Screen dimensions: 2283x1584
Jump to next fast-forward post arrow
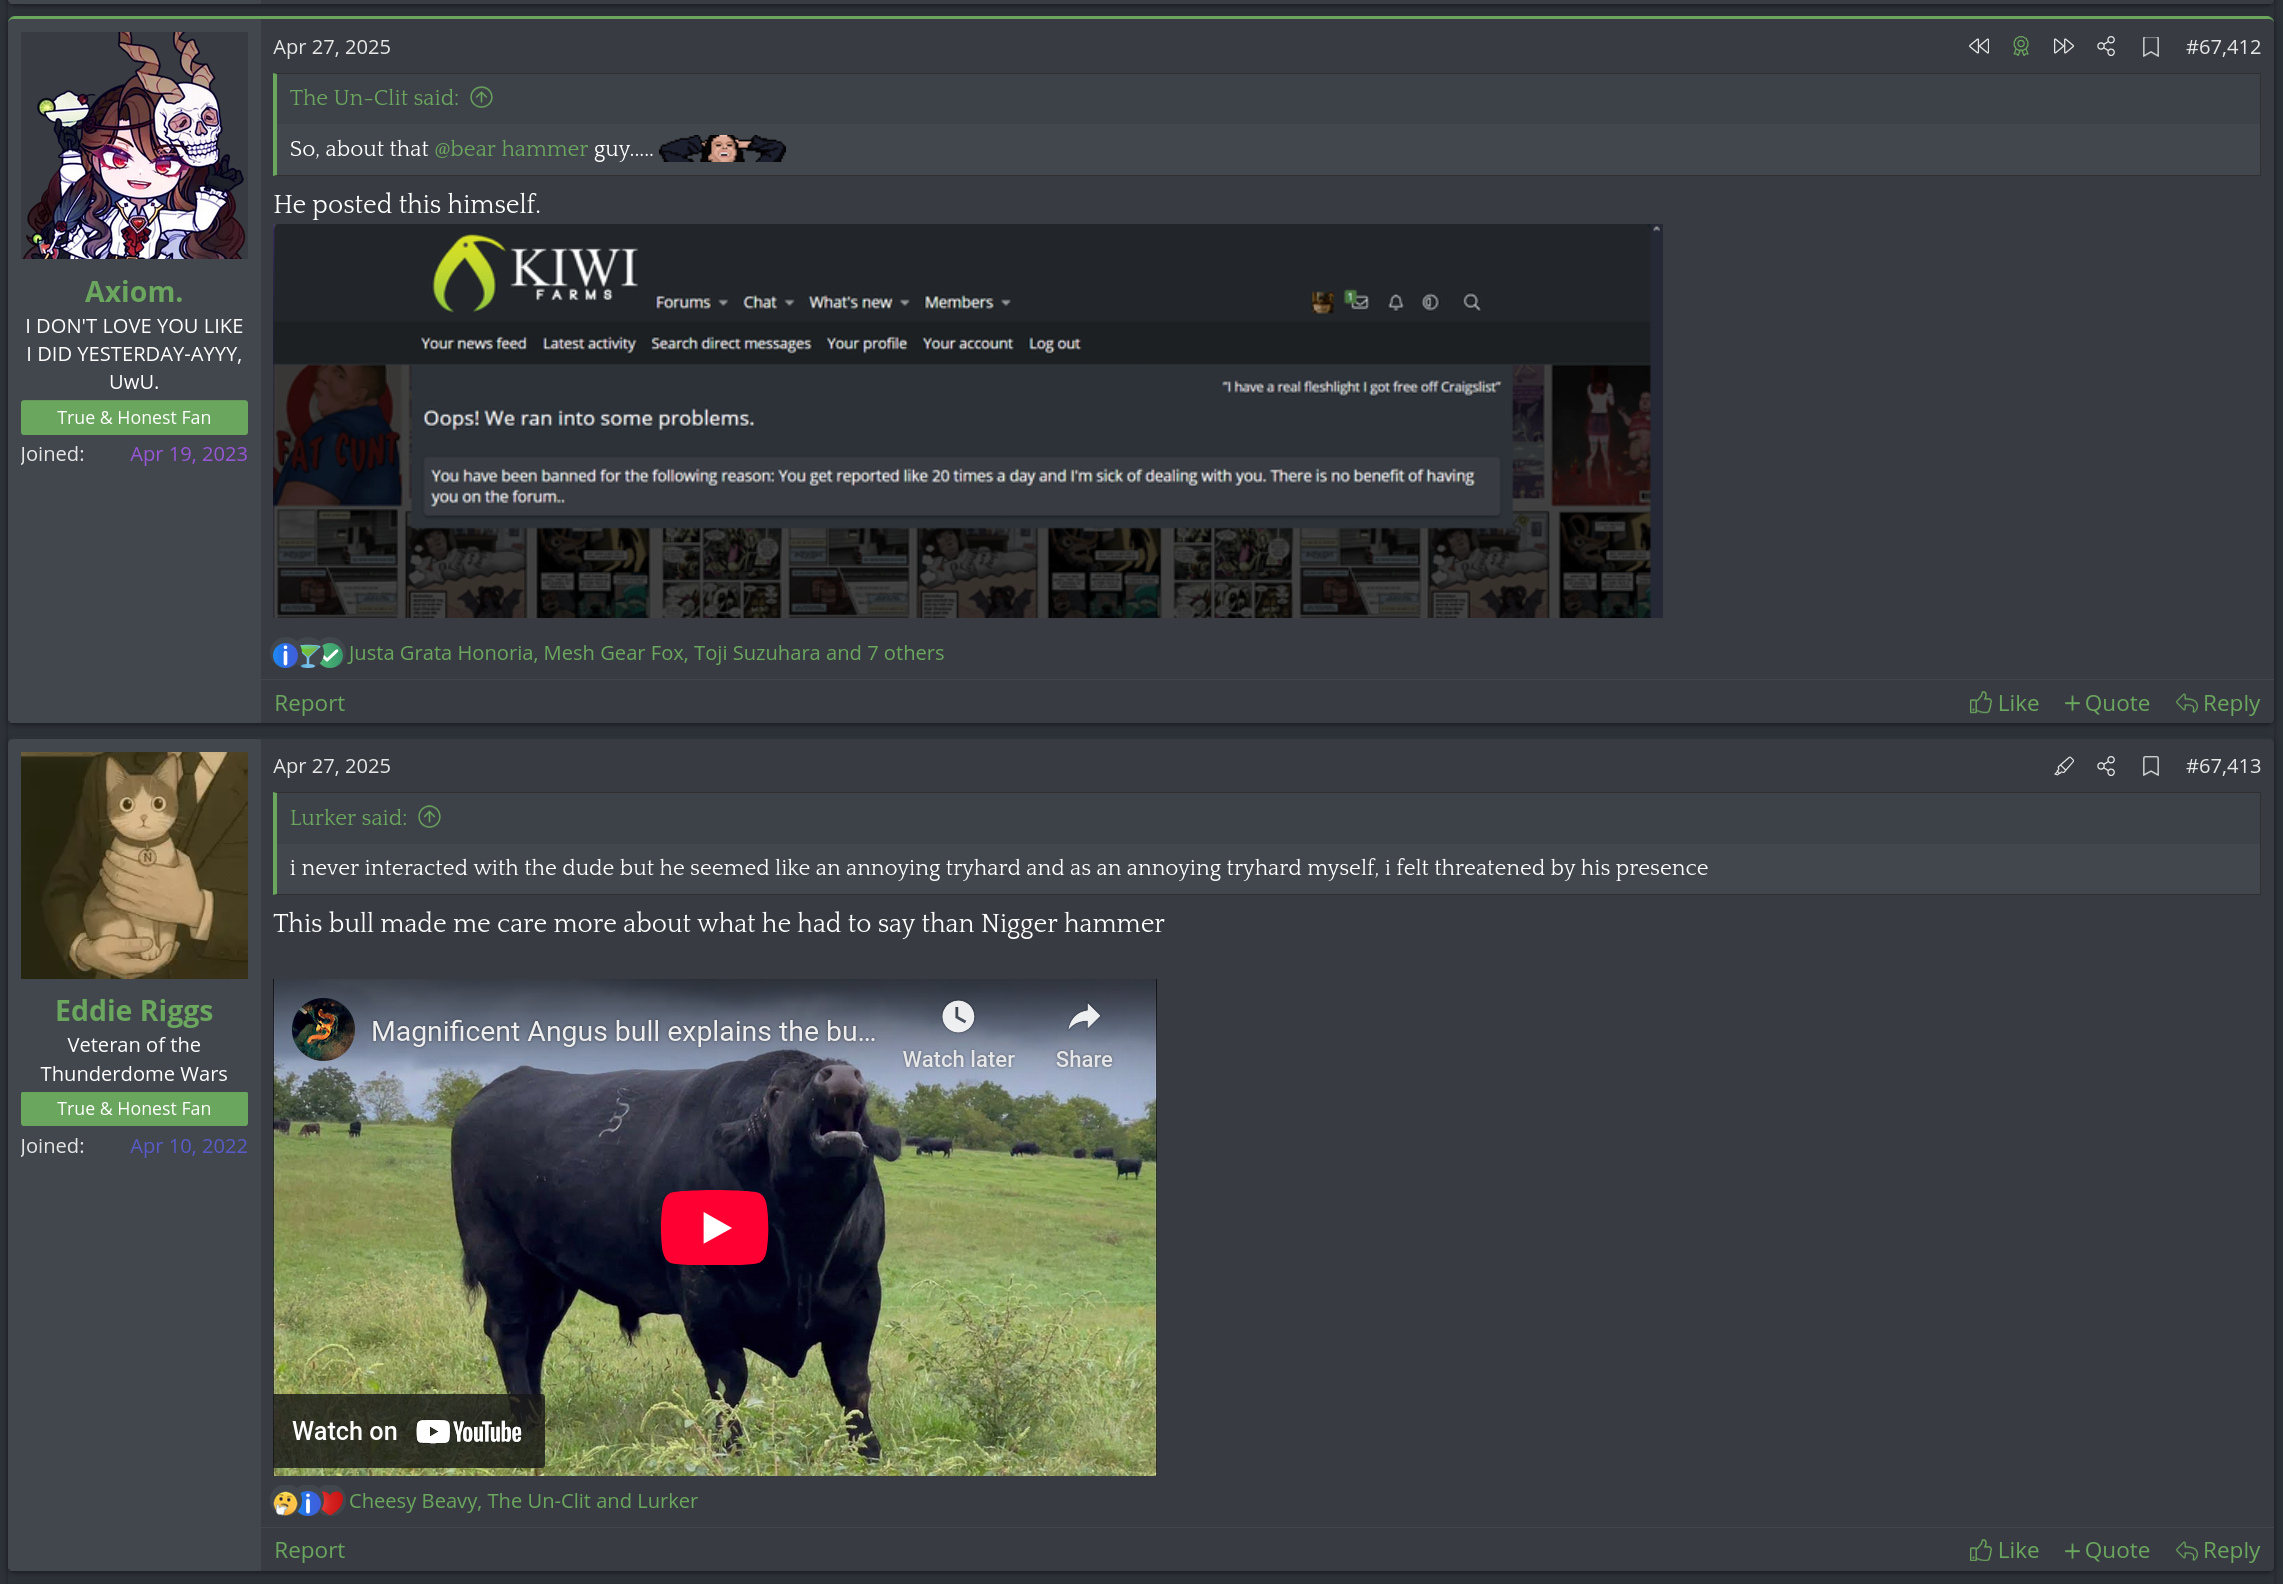[2063, 47]
